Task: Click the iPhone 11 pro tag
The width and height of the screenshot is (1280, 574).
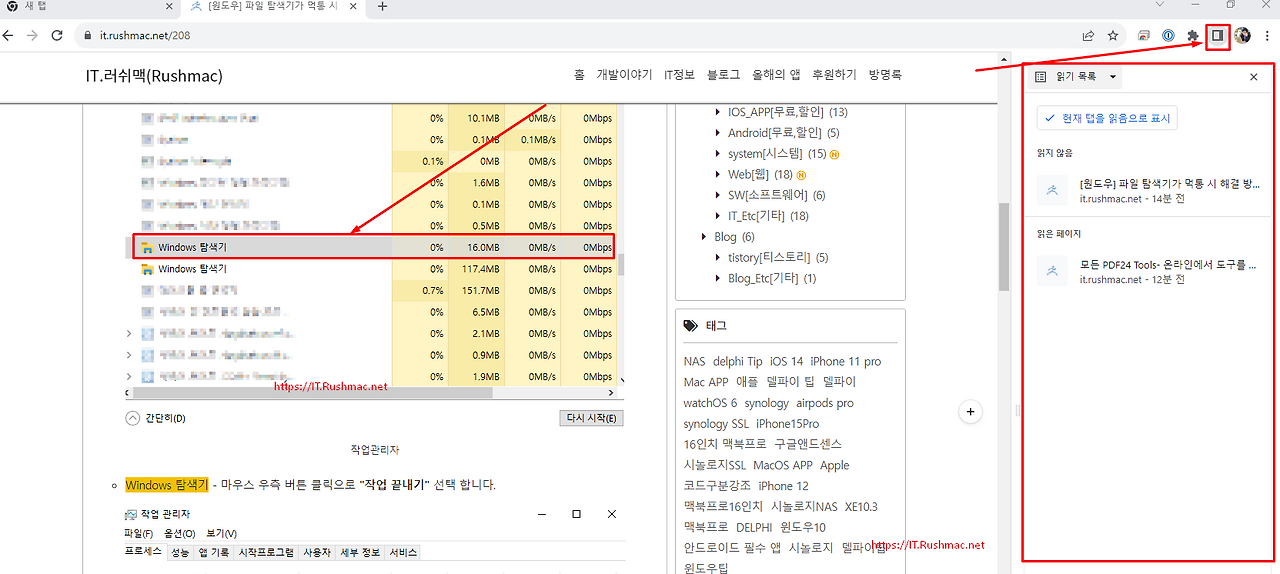Action: pyautogui.click(x=846, y=361)
